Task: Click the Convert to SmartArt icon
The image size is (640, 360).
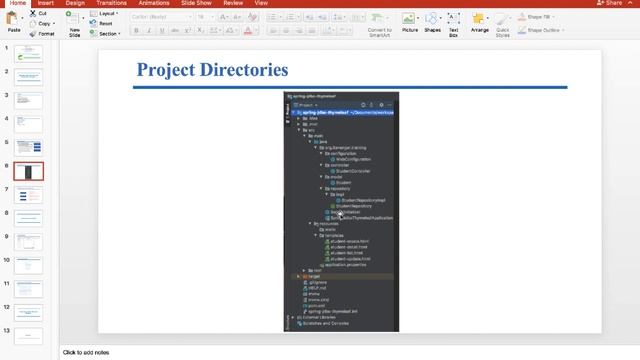Action: click(377, 18)
